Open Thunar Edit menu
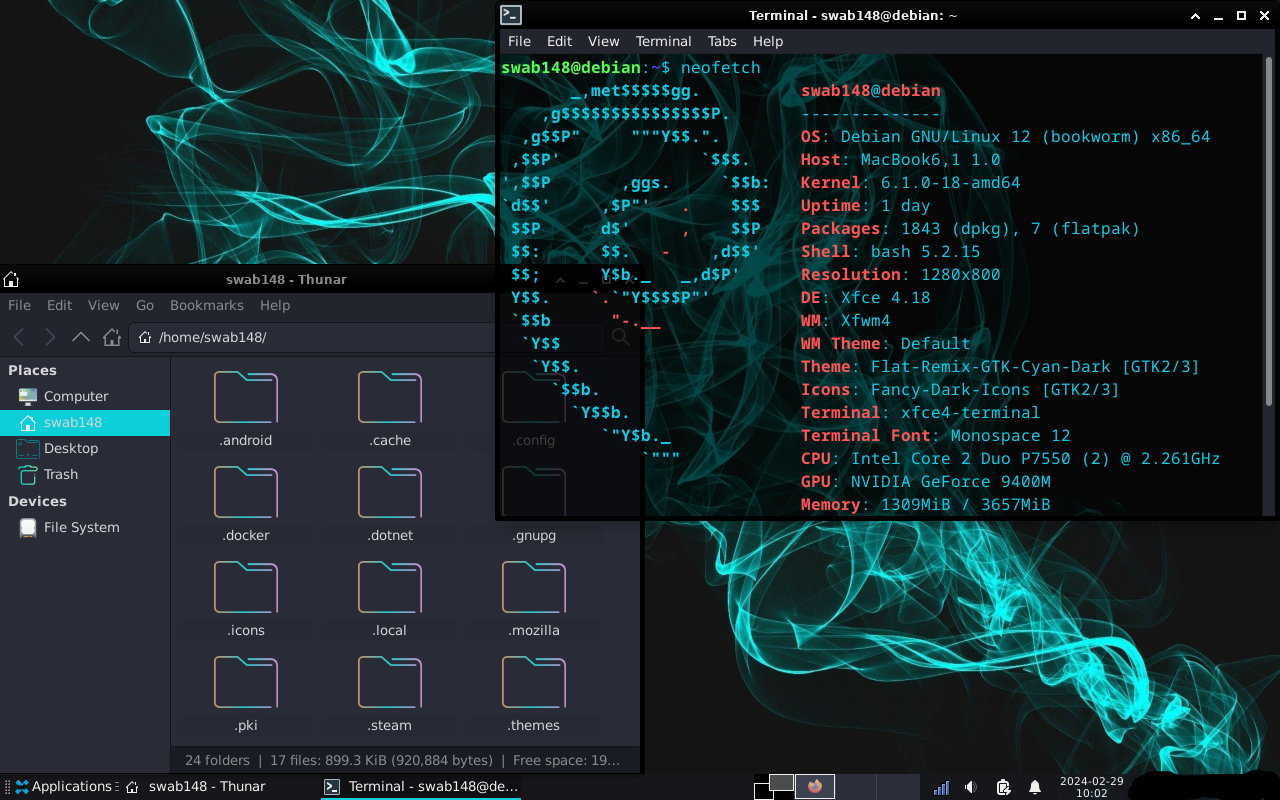This screenshot has height=800, width=1280. (x=60, y=305)
